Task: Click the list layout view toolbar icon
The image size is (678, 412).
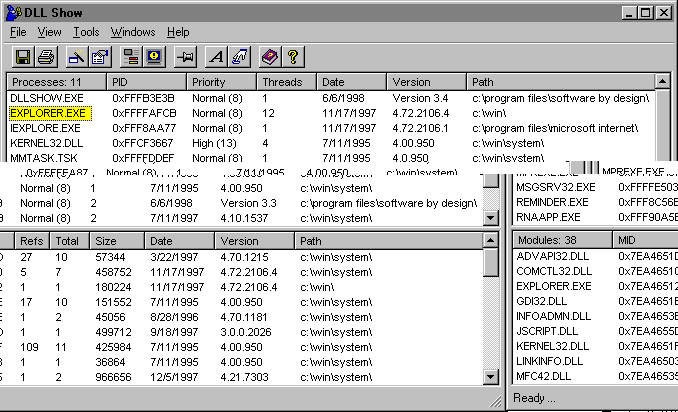Action: pyautogui.click(x=131, y=57)
